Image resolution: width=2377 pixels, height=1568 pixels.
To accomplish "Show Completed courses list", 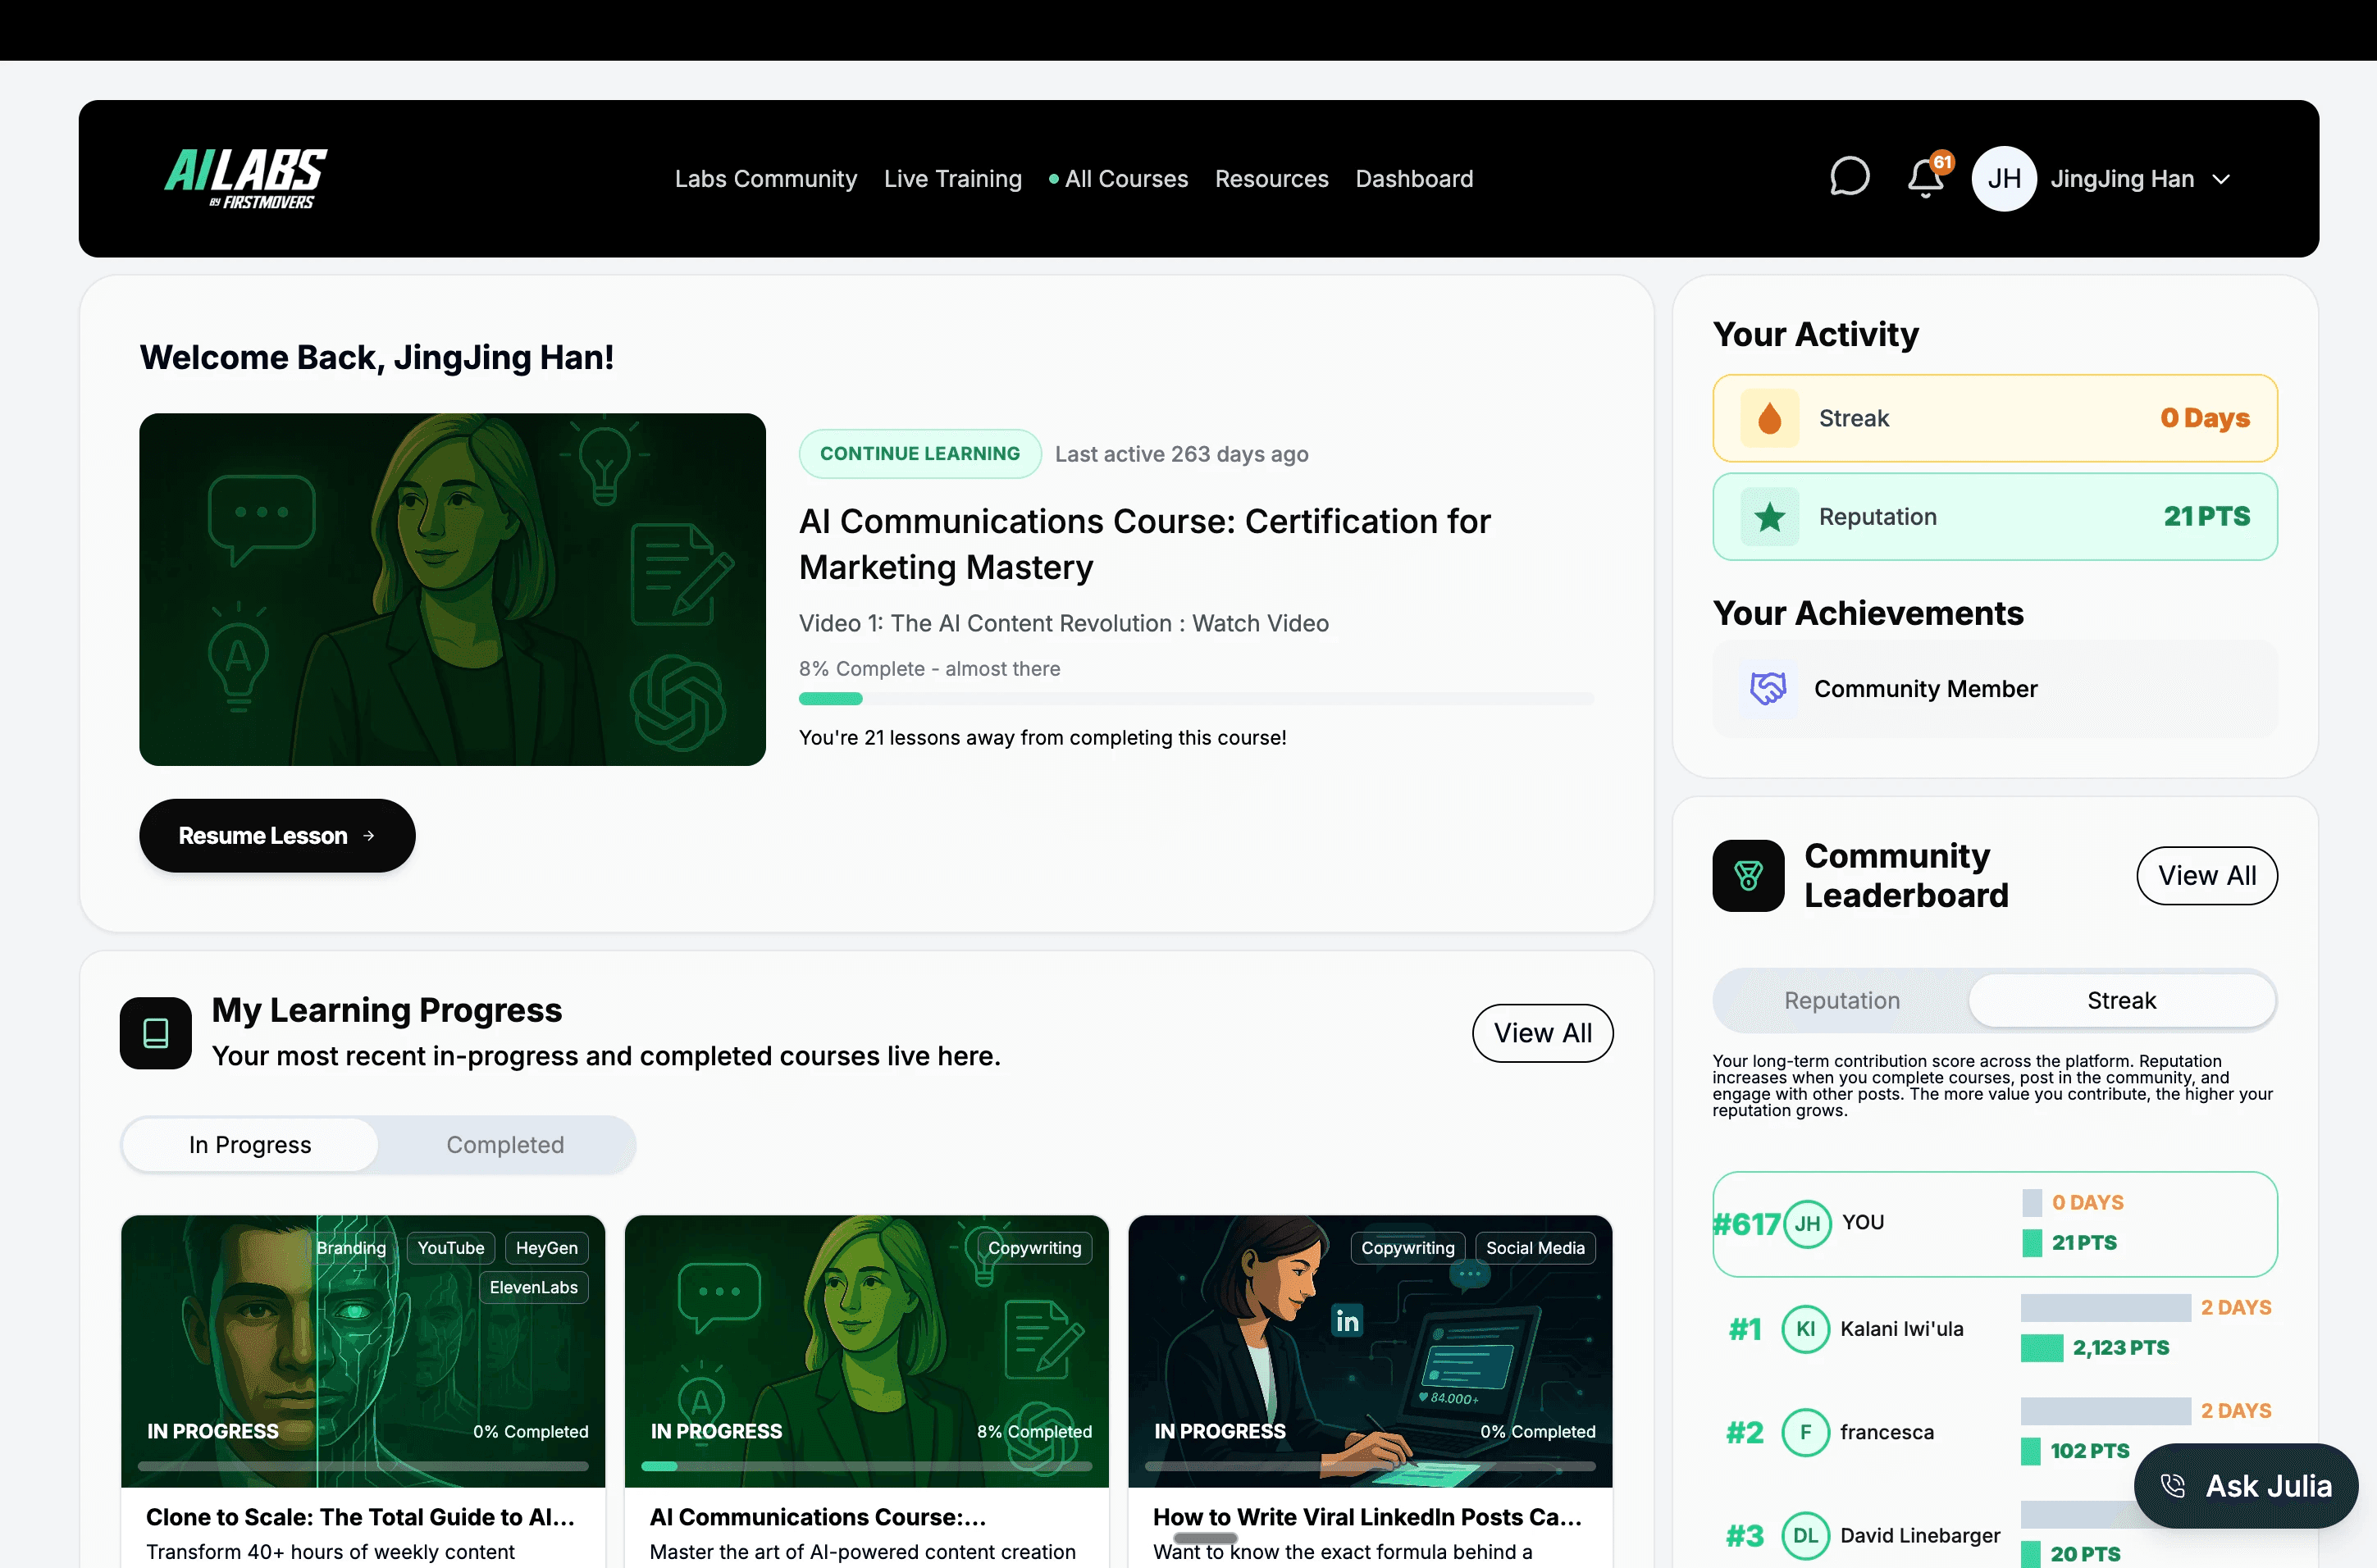I will pyautogui.click(x=505, y=1144).
